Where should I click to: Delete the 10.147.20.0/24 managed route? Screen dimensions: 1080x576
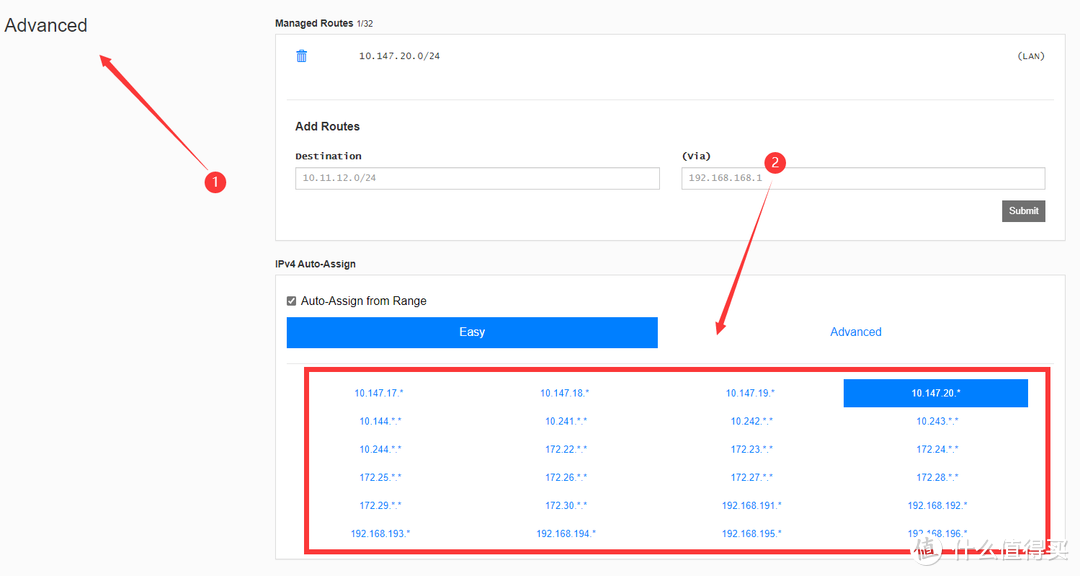(x=301, y=55)
